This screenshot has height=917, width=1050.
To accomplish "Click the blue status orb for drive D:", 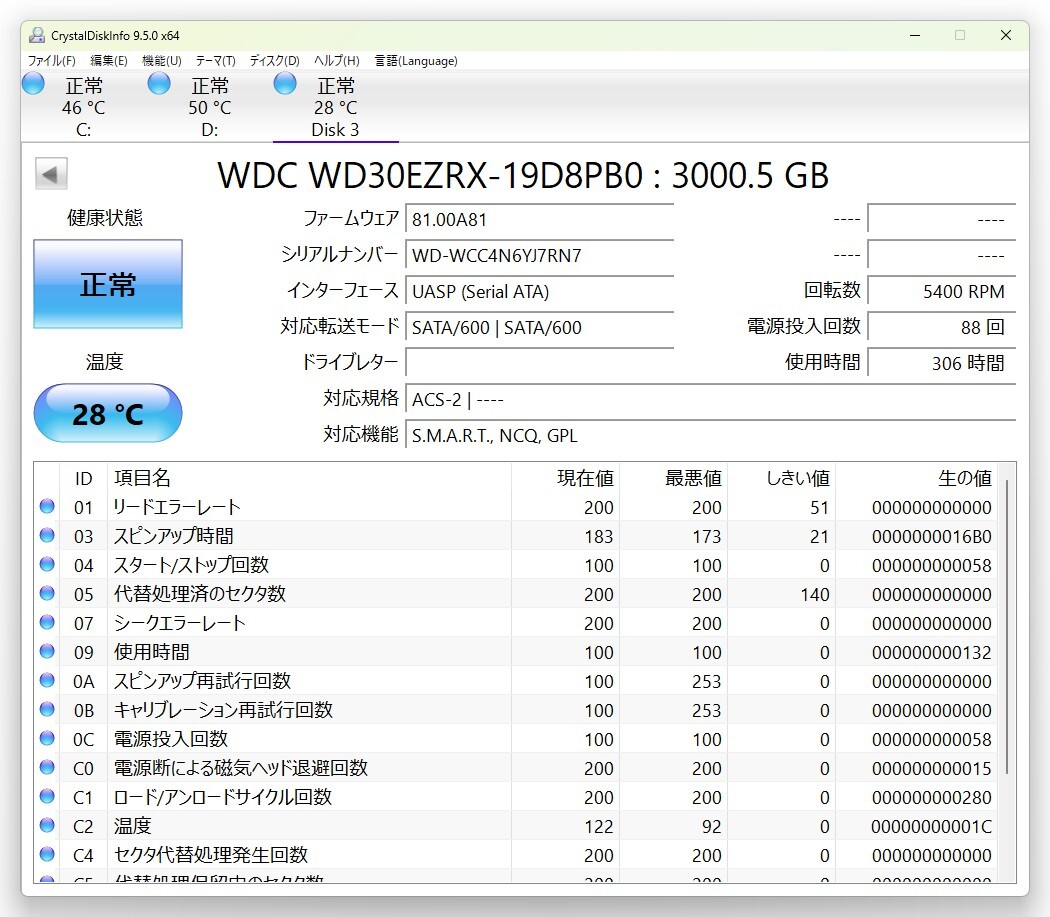I will coord(159,84).
